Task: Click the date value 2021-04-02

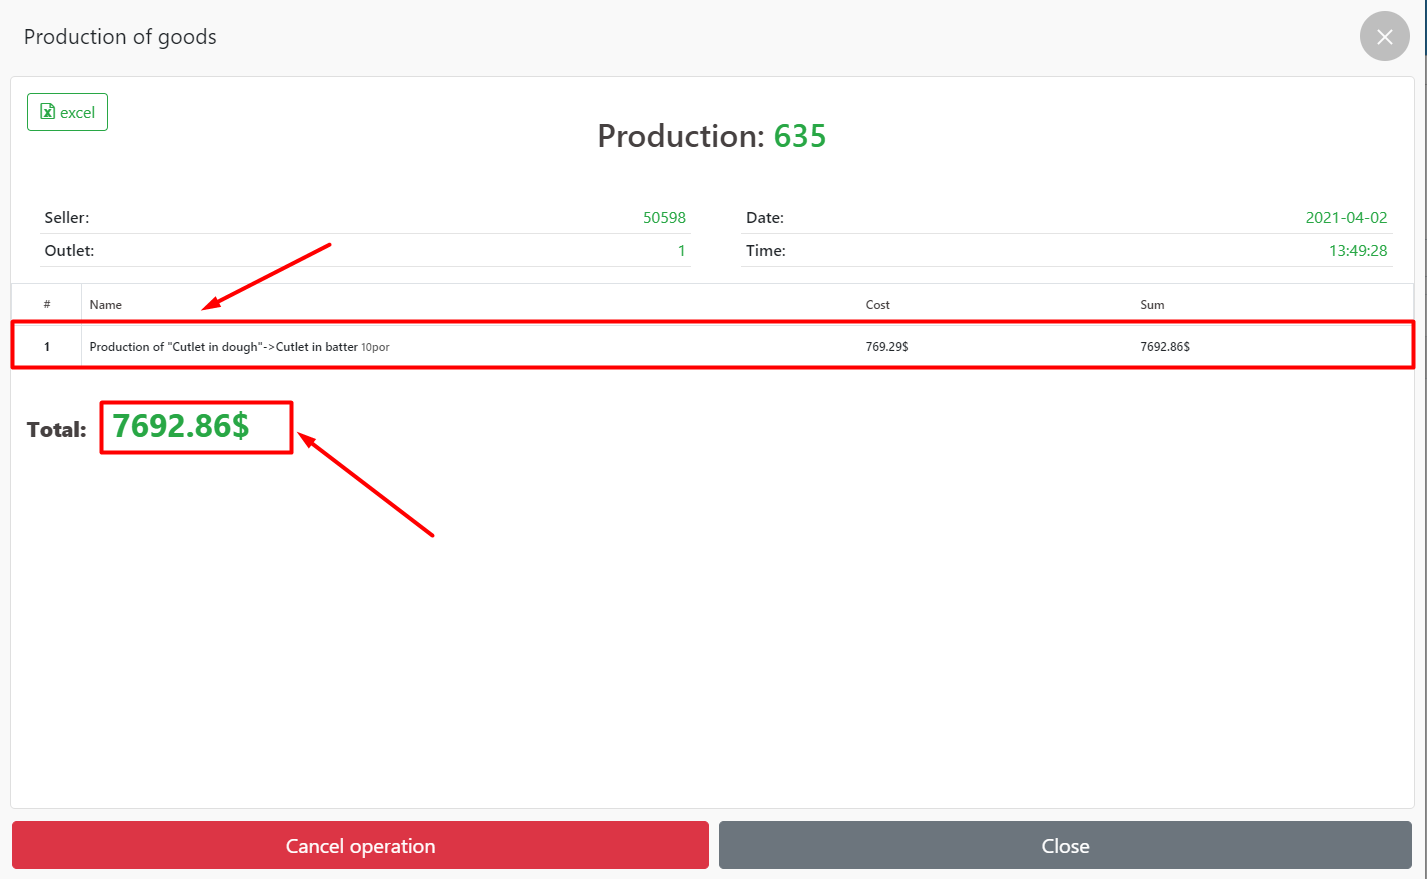Action: tap(1346, 218)
